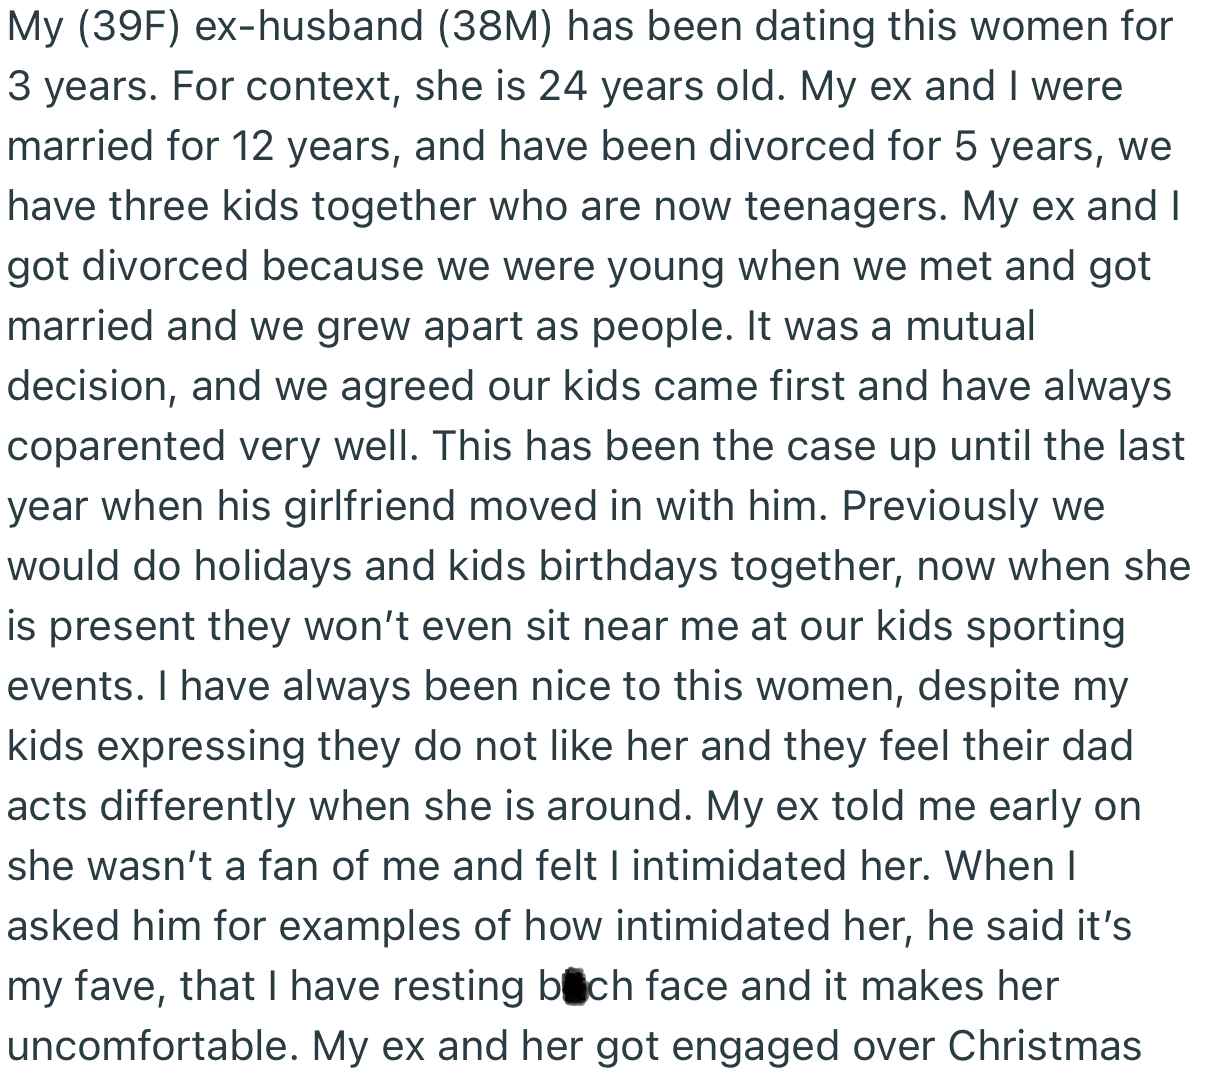Click the word "coparented"
The height and width of the screenshot is (1076, 1209).
click(x=115, y=447)
